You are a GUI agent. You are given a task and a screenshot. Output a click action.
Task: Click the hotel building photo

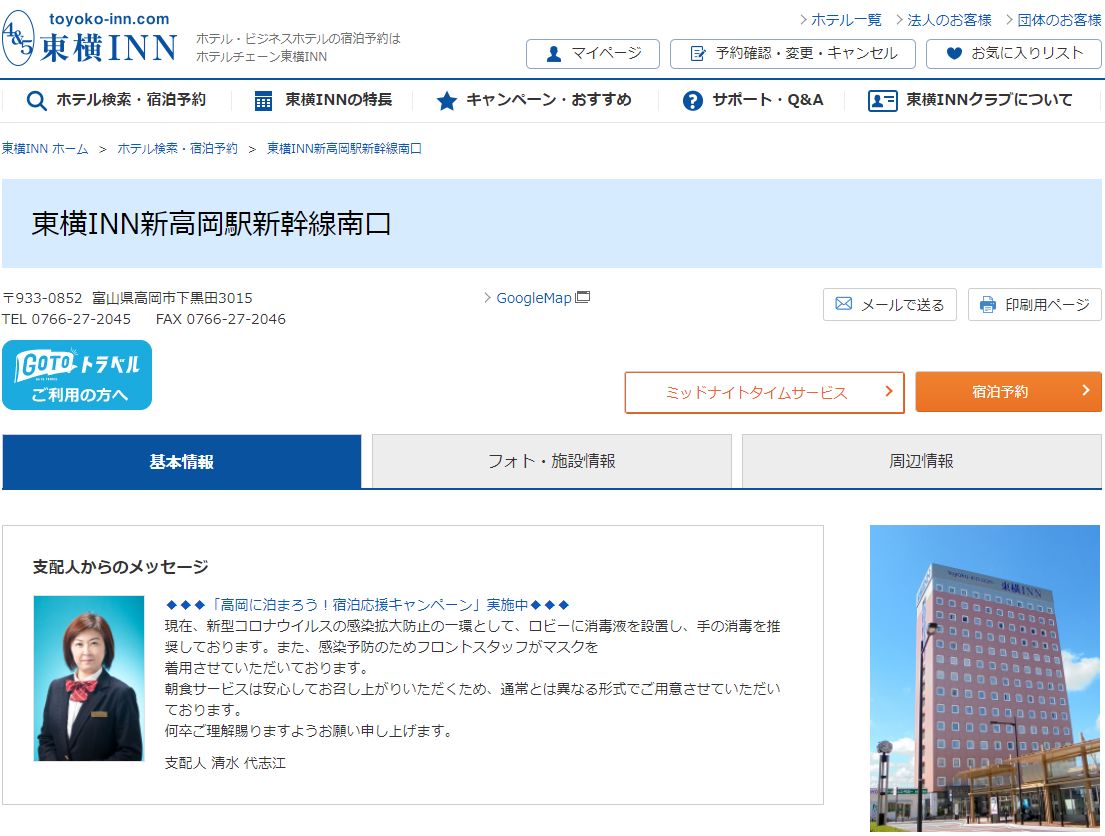click(984, 679)
